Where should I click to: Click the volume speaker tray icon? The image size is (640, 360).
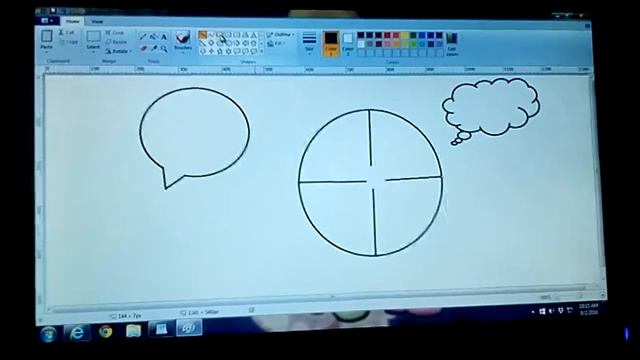pyautogui.click(x=552, y=311)
